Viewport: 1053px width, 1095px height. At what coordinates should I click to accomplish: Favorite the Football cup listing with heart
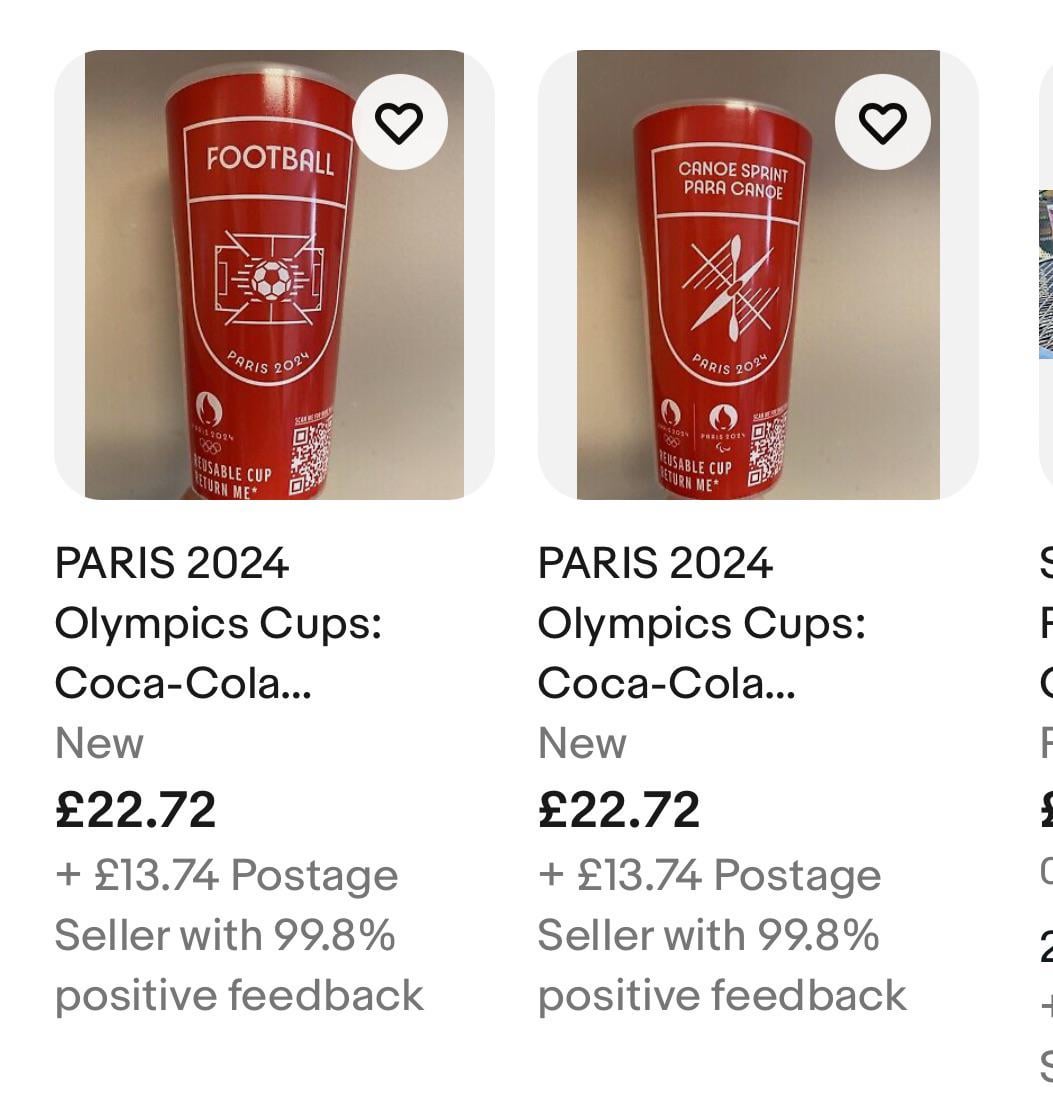(x=399, y=122)
